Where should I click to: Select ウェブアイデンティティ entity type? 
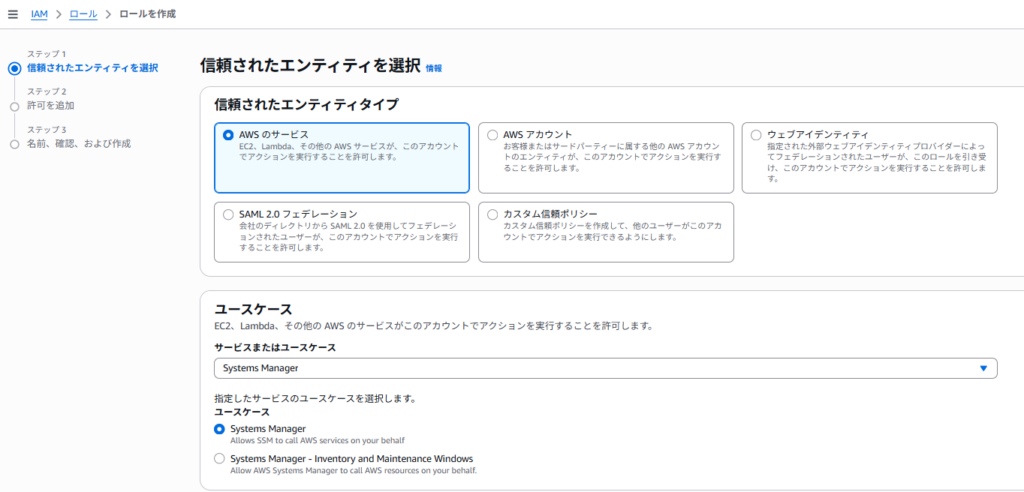[869, 157]
